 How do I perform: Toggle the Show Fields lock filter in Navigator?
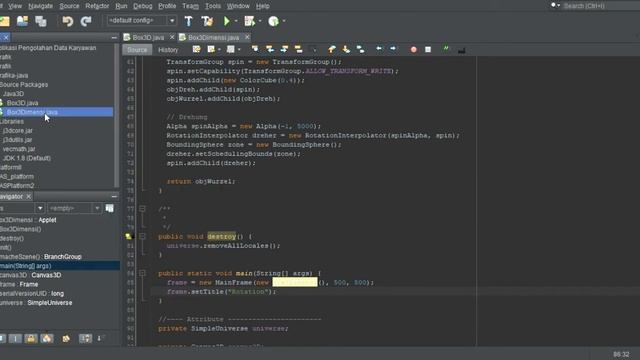[31, 338]
